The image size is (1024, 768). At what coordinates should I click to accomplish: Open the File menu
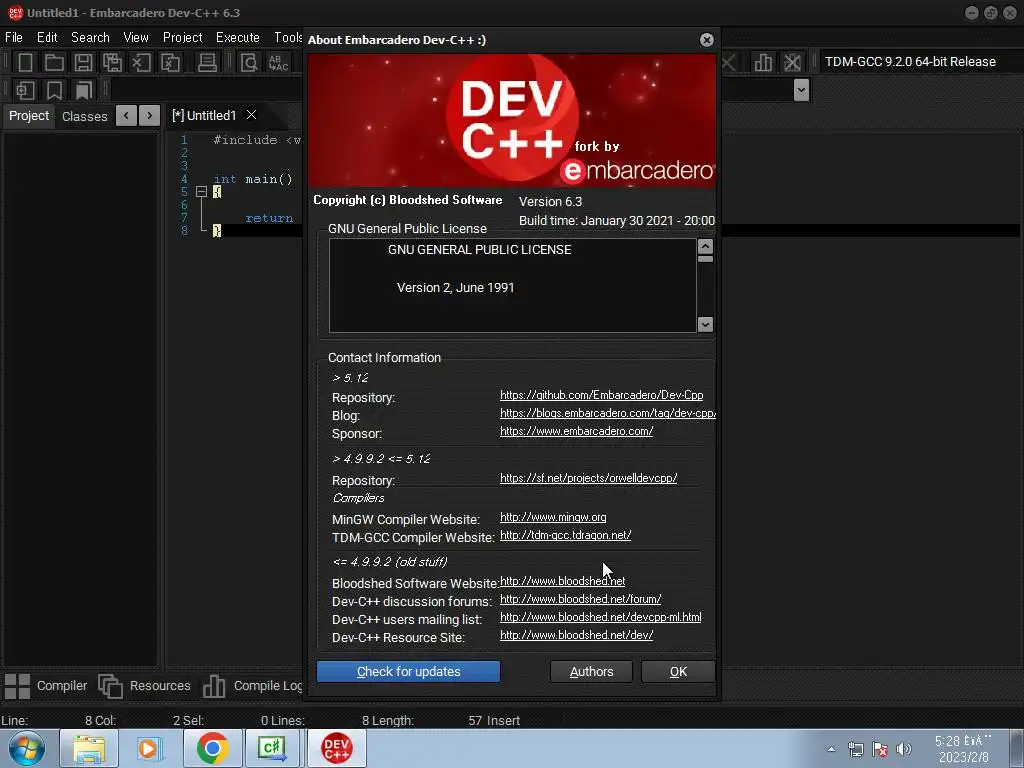pos(14,37)
